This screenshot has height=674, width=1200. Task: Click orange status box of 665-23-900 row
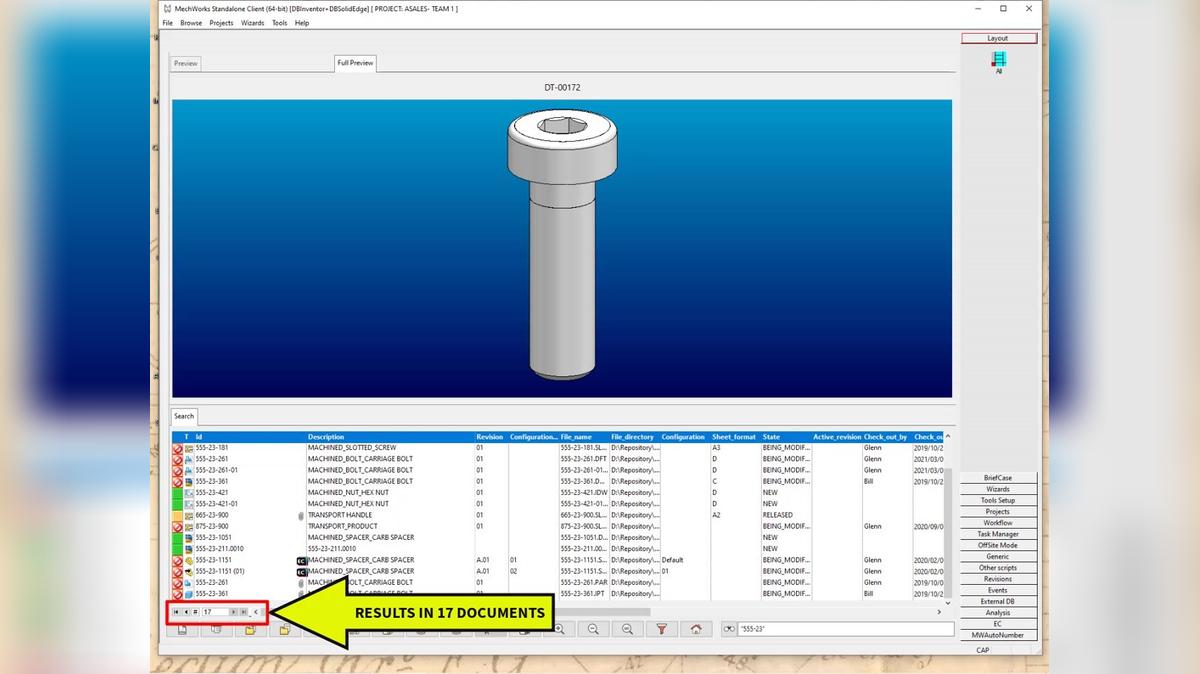click(x=177, y=515)
